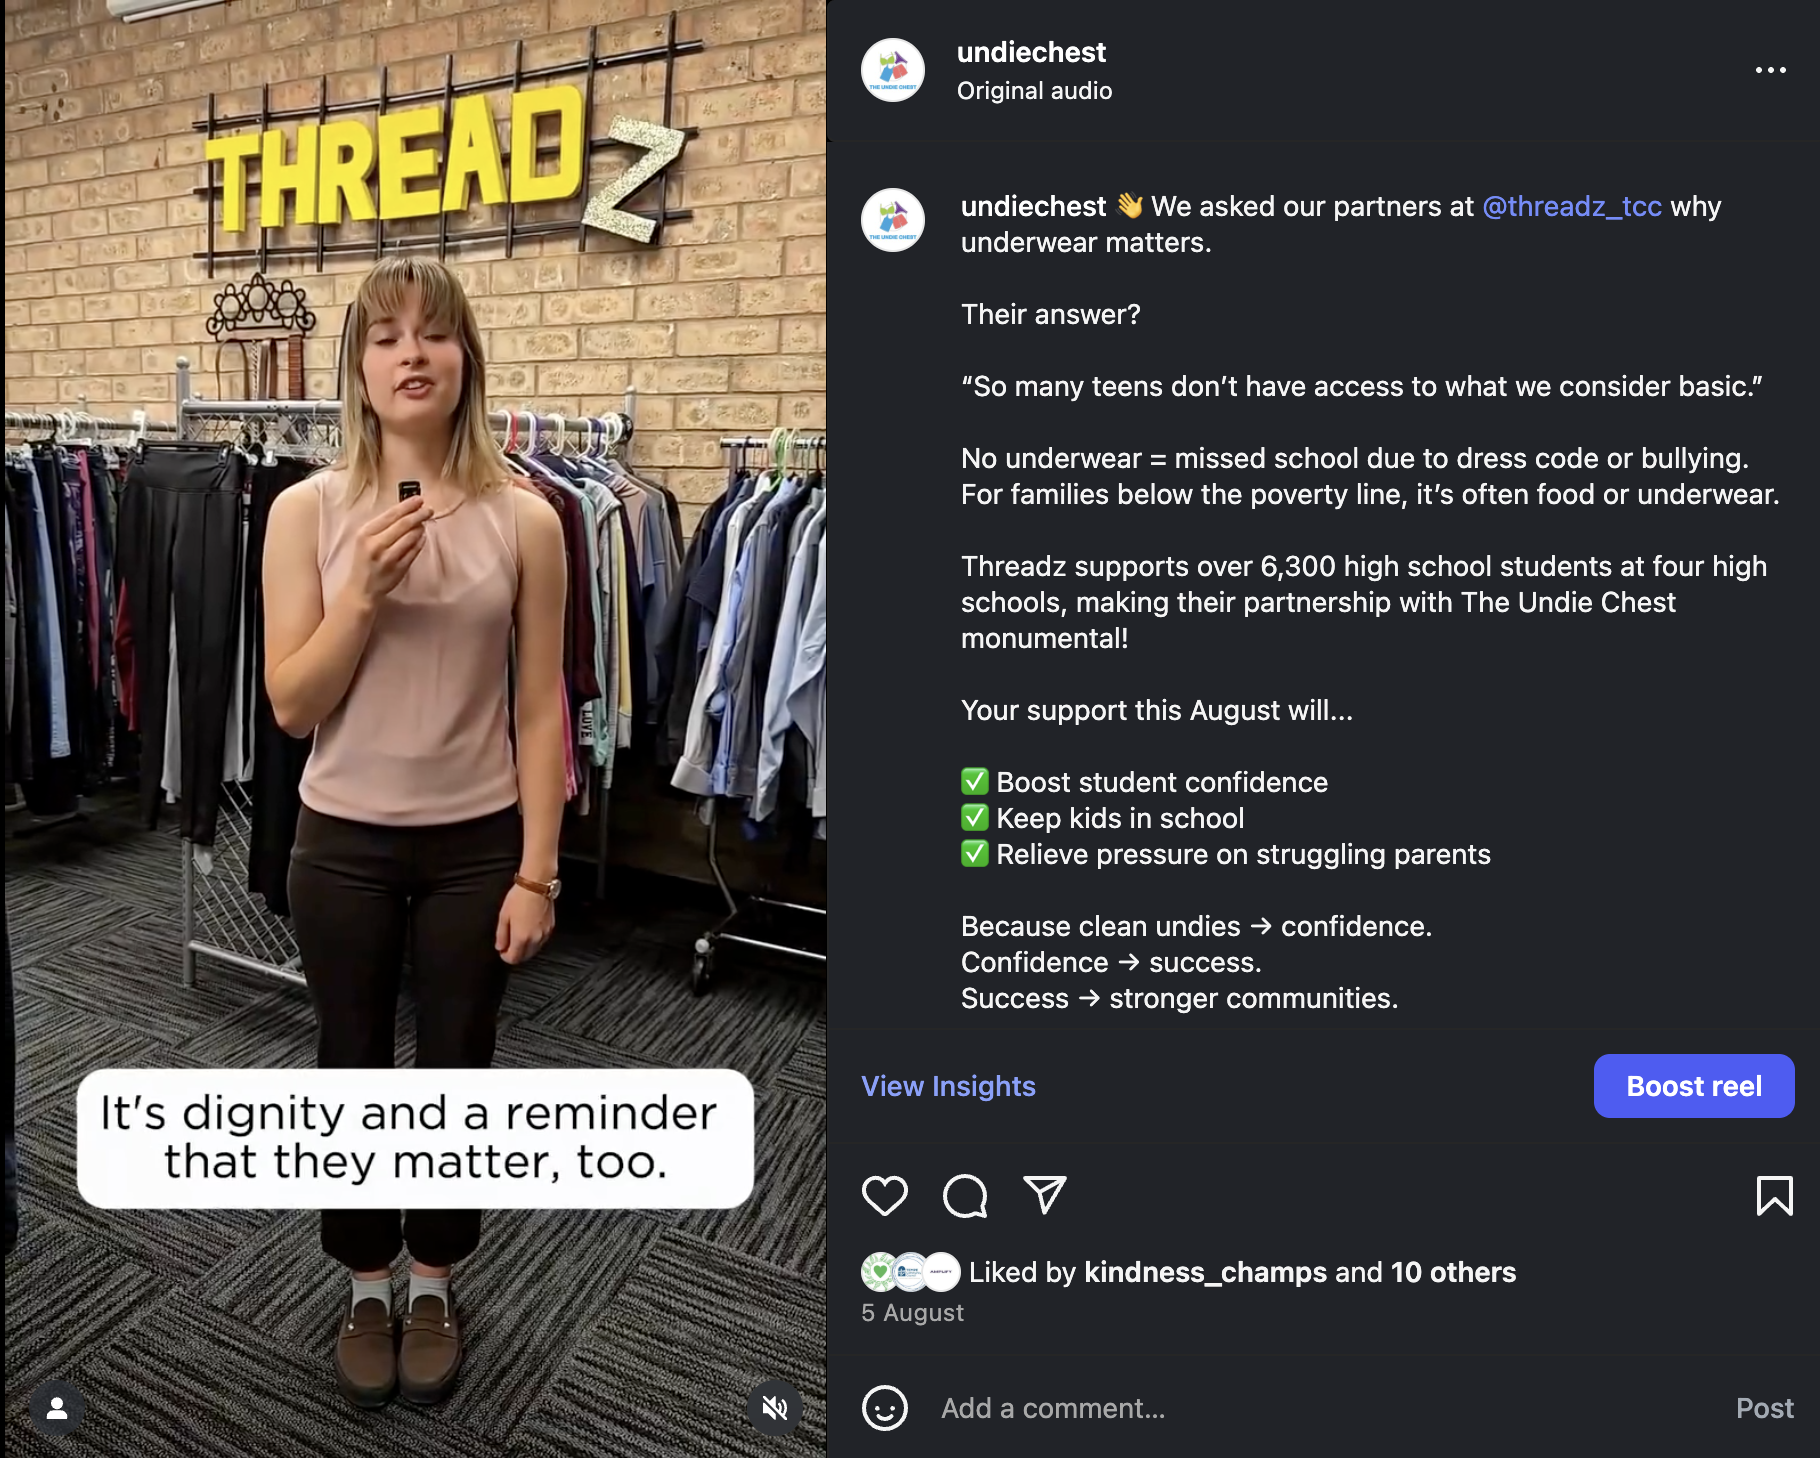Save the post with the bookmark icon
Screen dimensions: 1820x1458
1775,1195
